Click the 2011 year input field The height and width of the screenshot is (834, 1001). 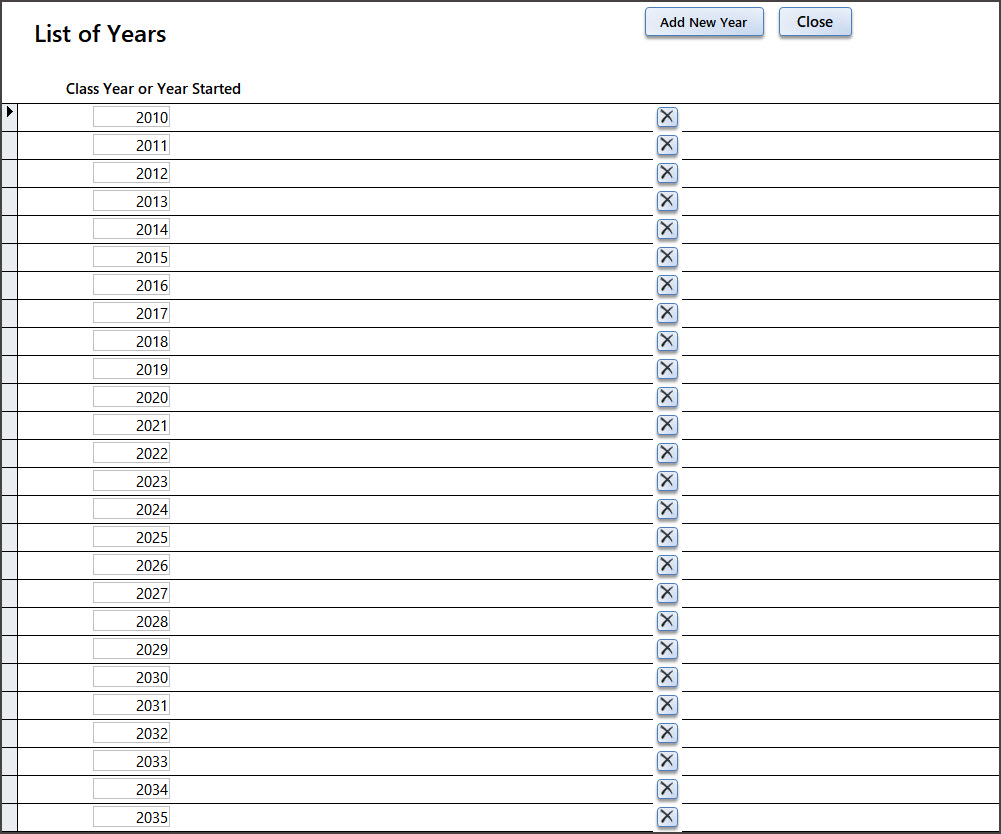(132, 145)
